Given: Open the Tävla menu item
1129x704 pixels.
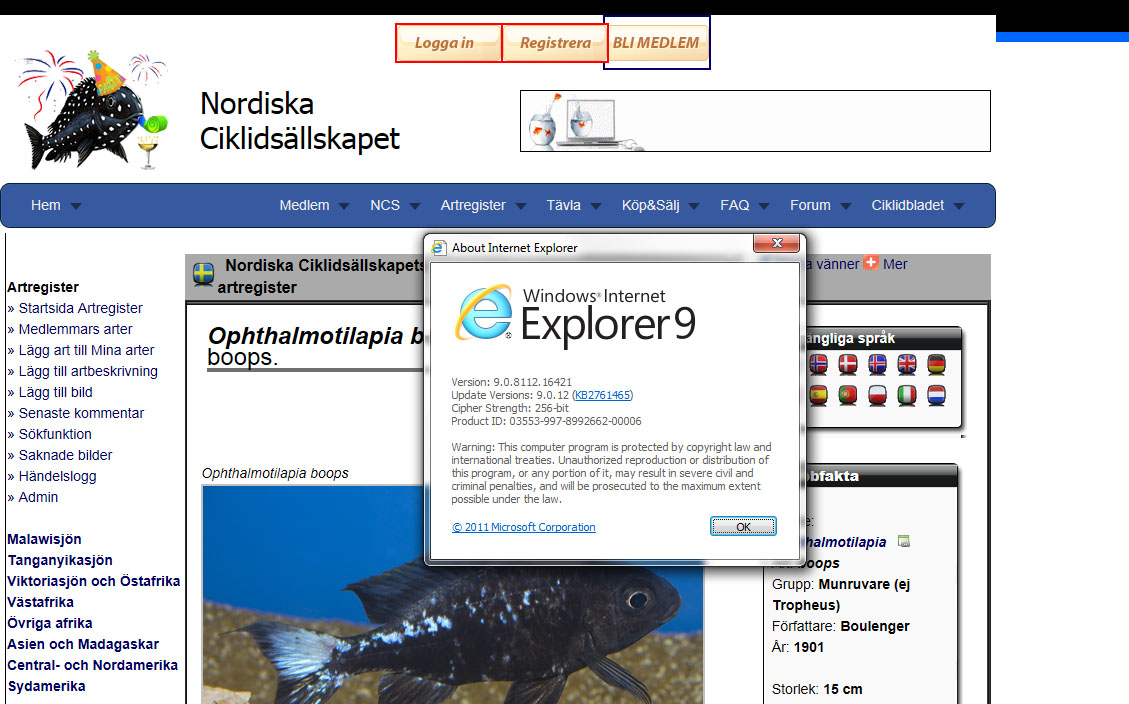Looking at the screenshot, I should (563, 205).
